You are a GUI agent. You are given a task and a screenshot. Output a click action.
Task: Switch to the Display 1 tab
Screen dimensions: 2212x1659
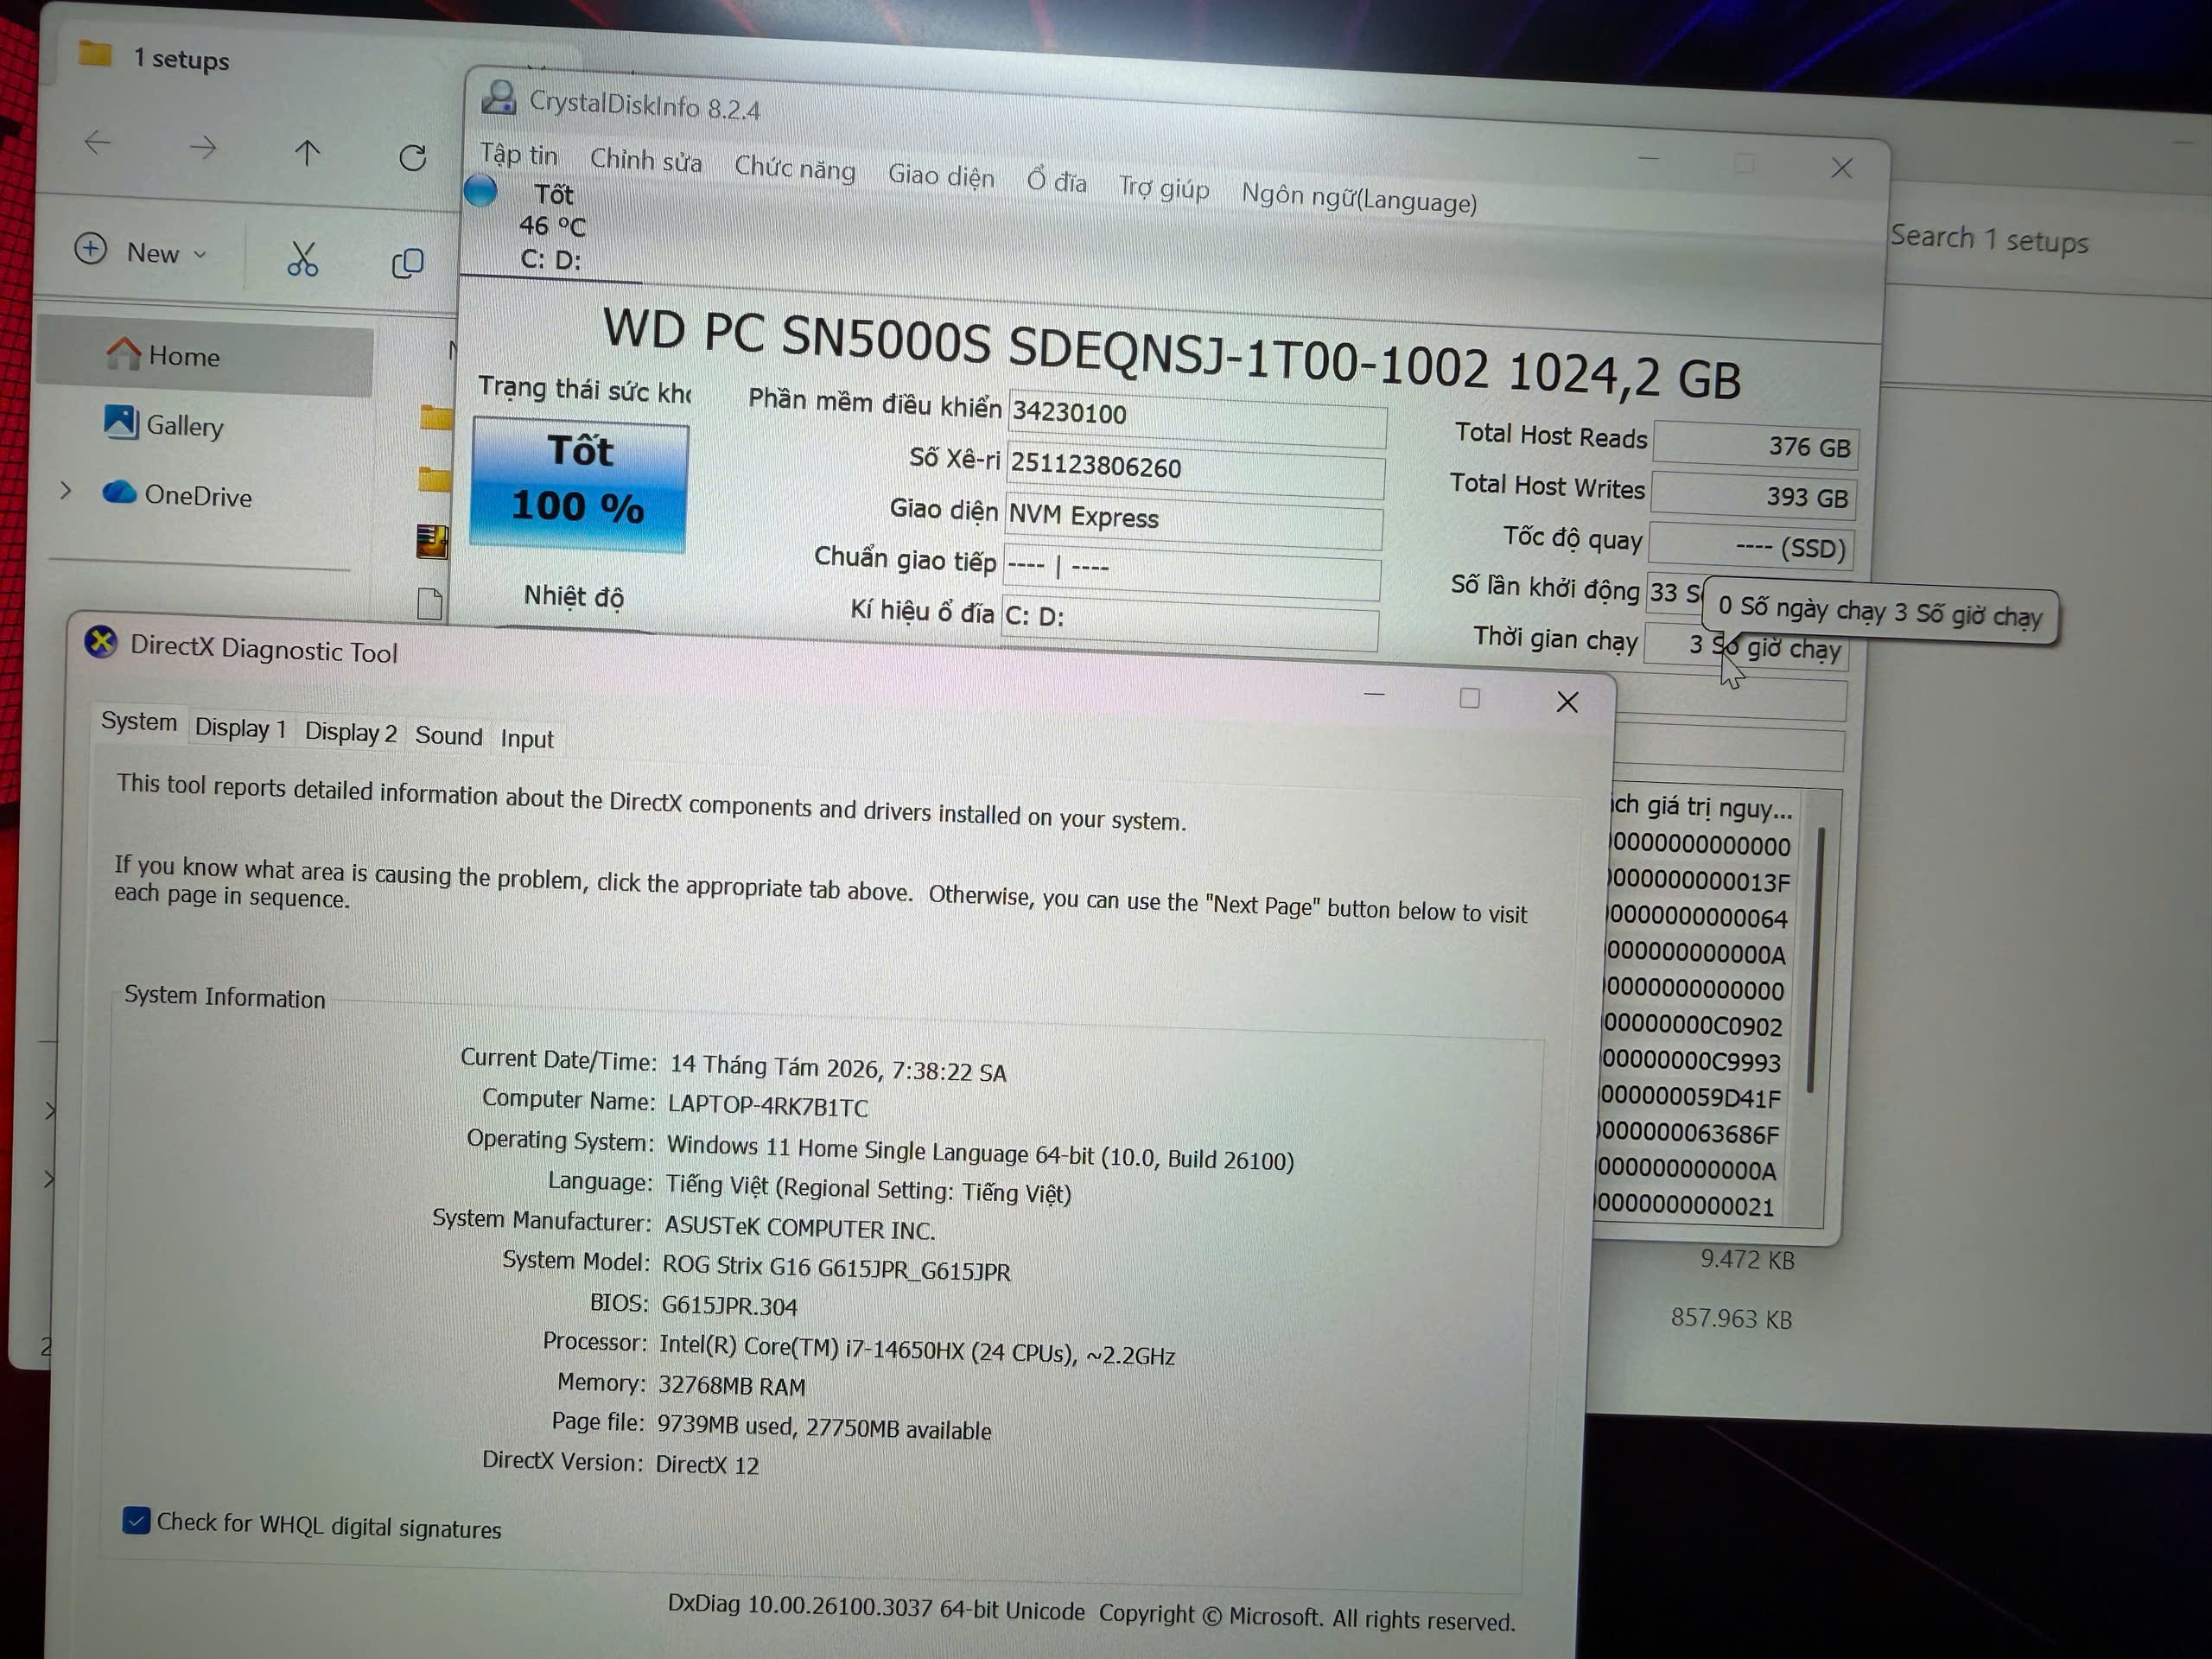coord(241,728)
